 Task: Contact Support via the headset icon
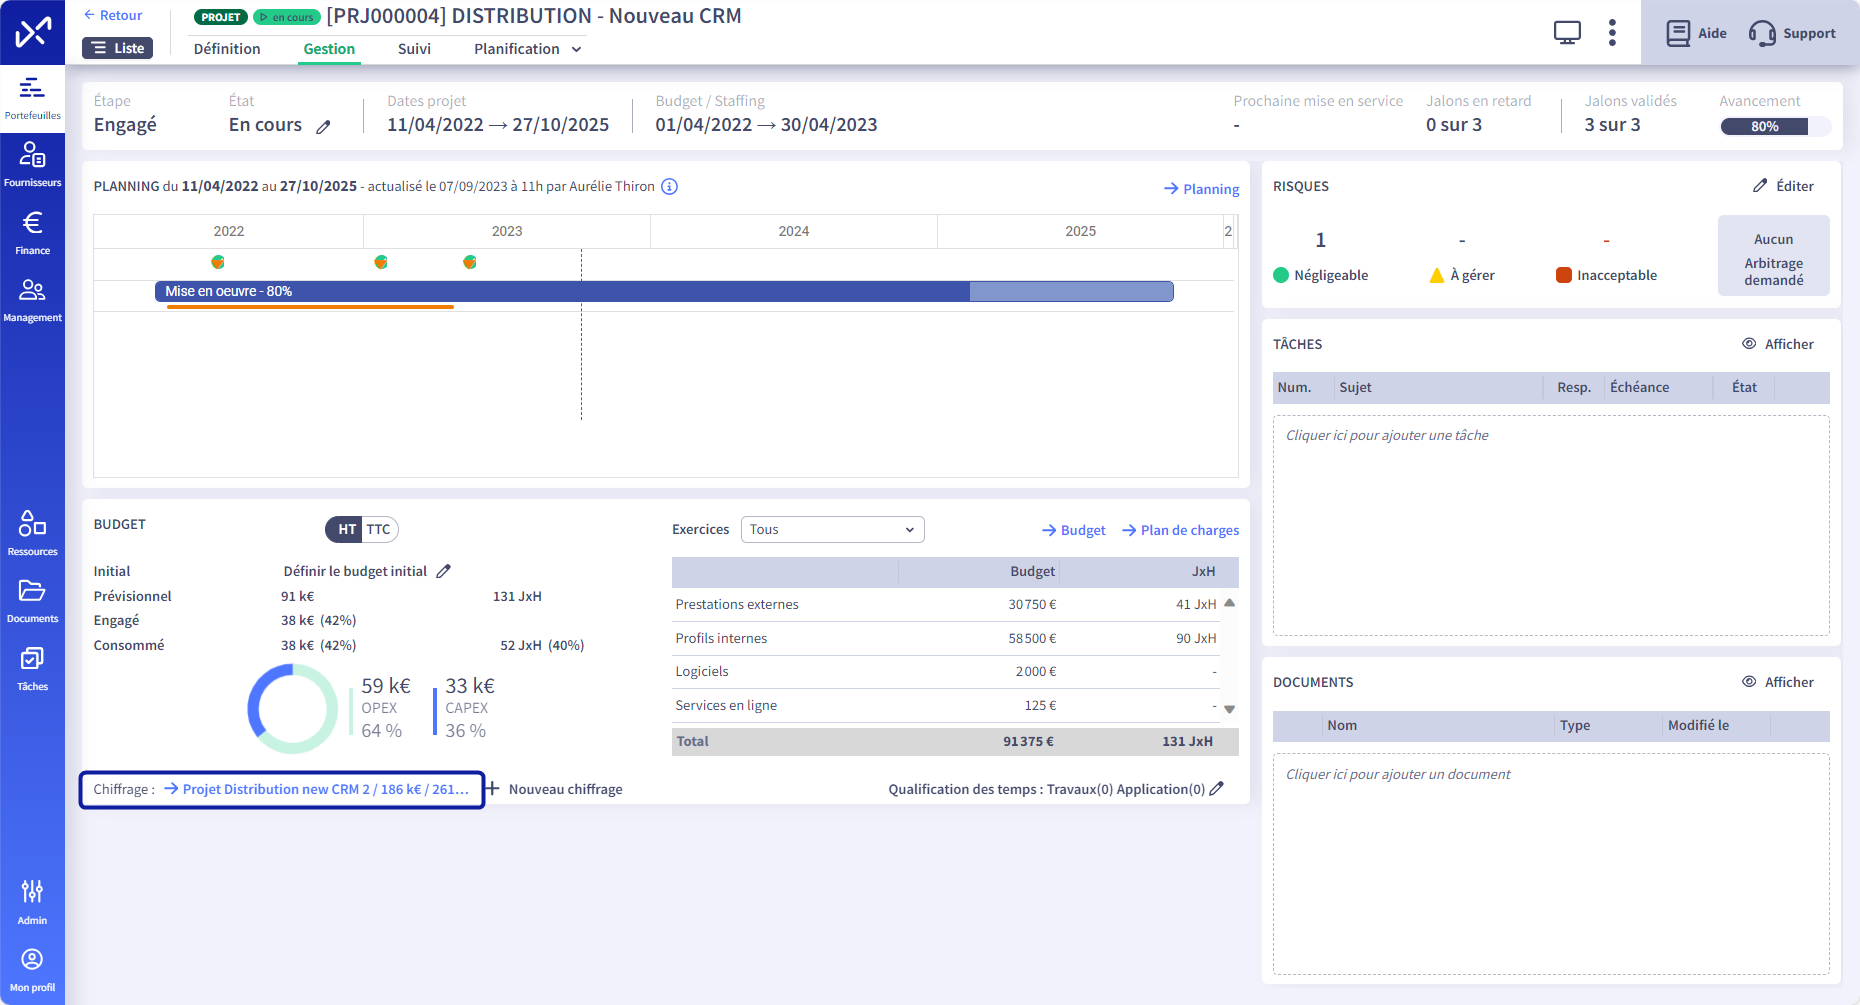1792,33
